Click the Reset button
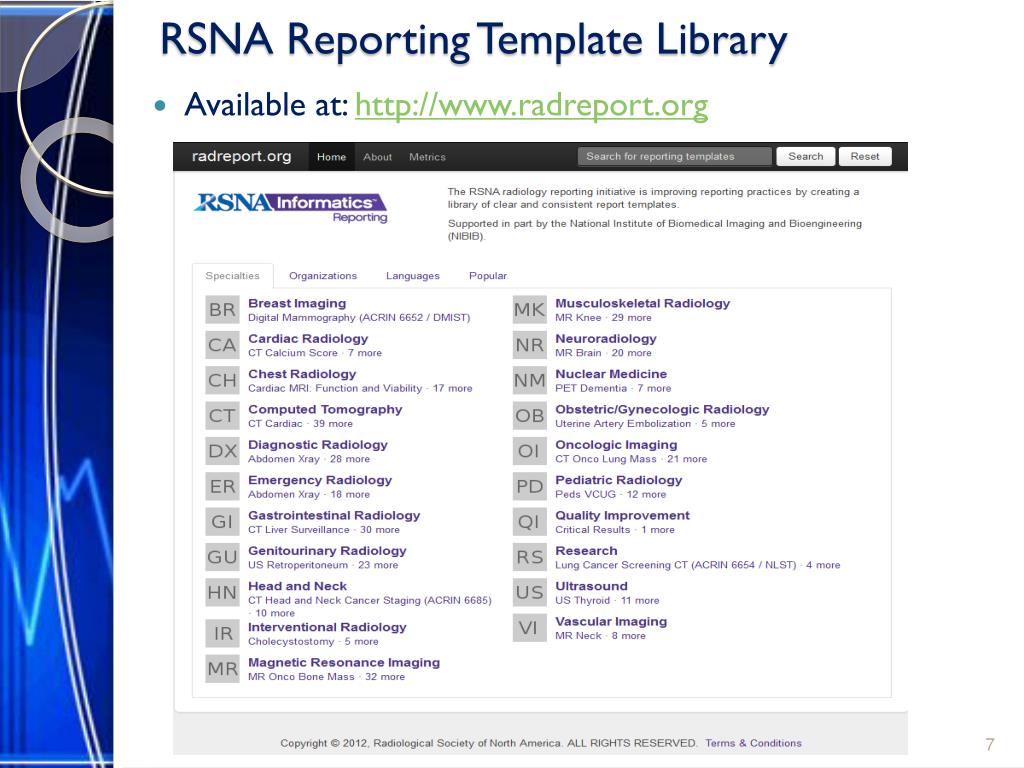1024x768 pixels. (x=865, y=156)
